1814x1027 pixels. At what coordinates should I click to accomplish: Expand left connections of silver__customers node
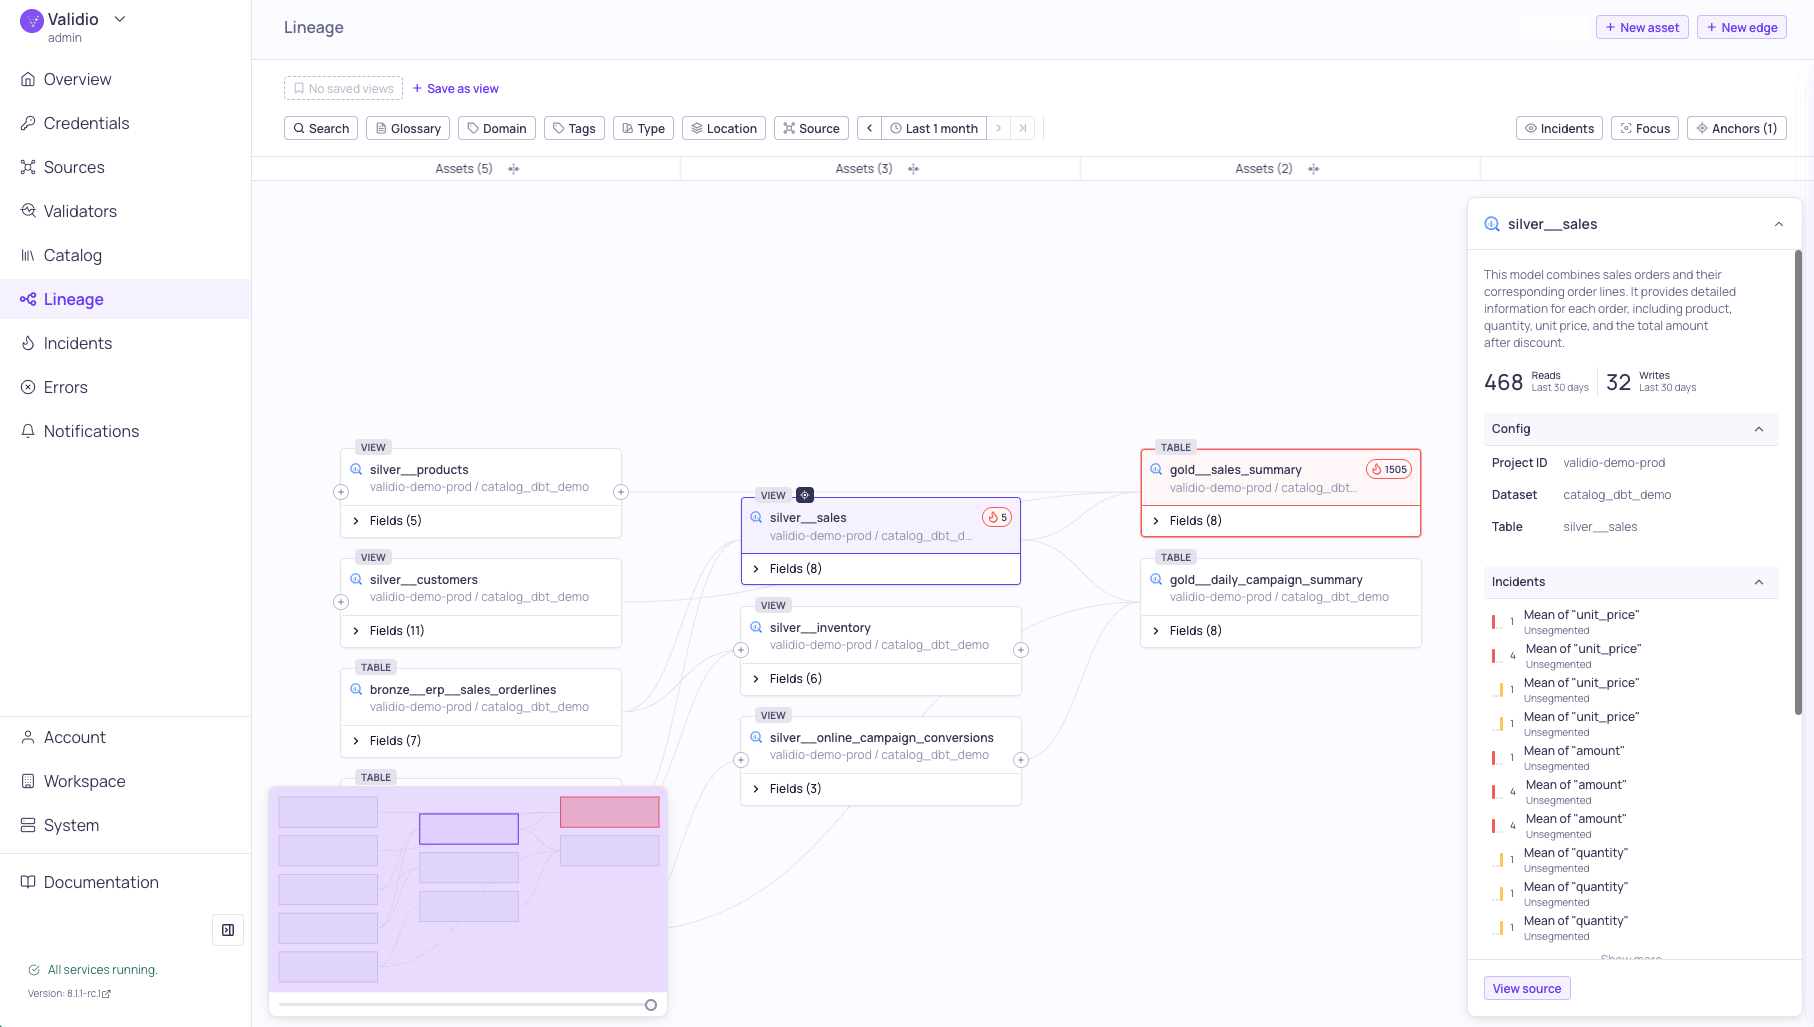tap(341, 602)
